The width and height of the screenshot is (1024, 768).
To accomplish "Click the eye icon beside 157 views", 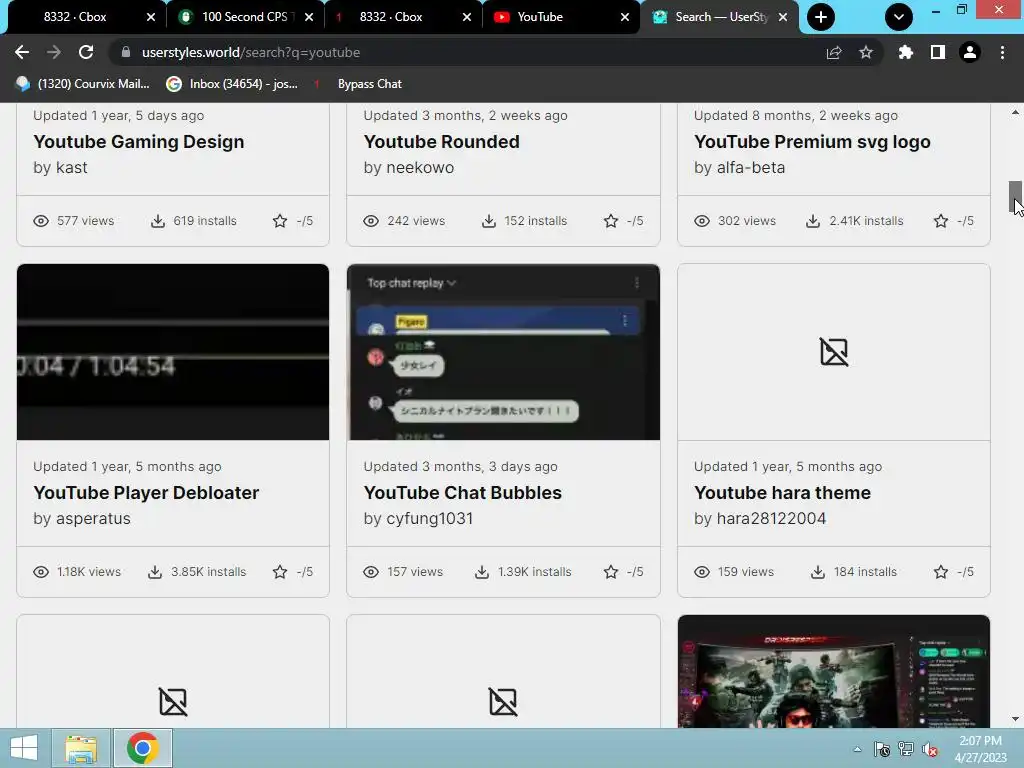I will tap(371, 572).
